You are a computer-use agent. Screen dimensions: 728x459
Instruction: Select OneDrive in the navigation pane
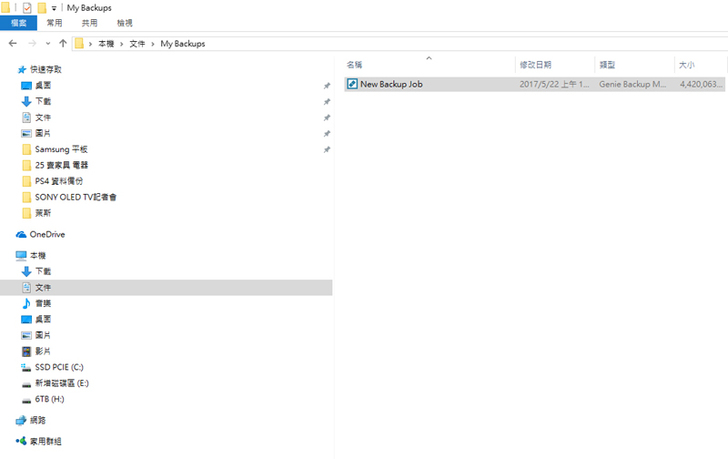click(x=47, y=234)
